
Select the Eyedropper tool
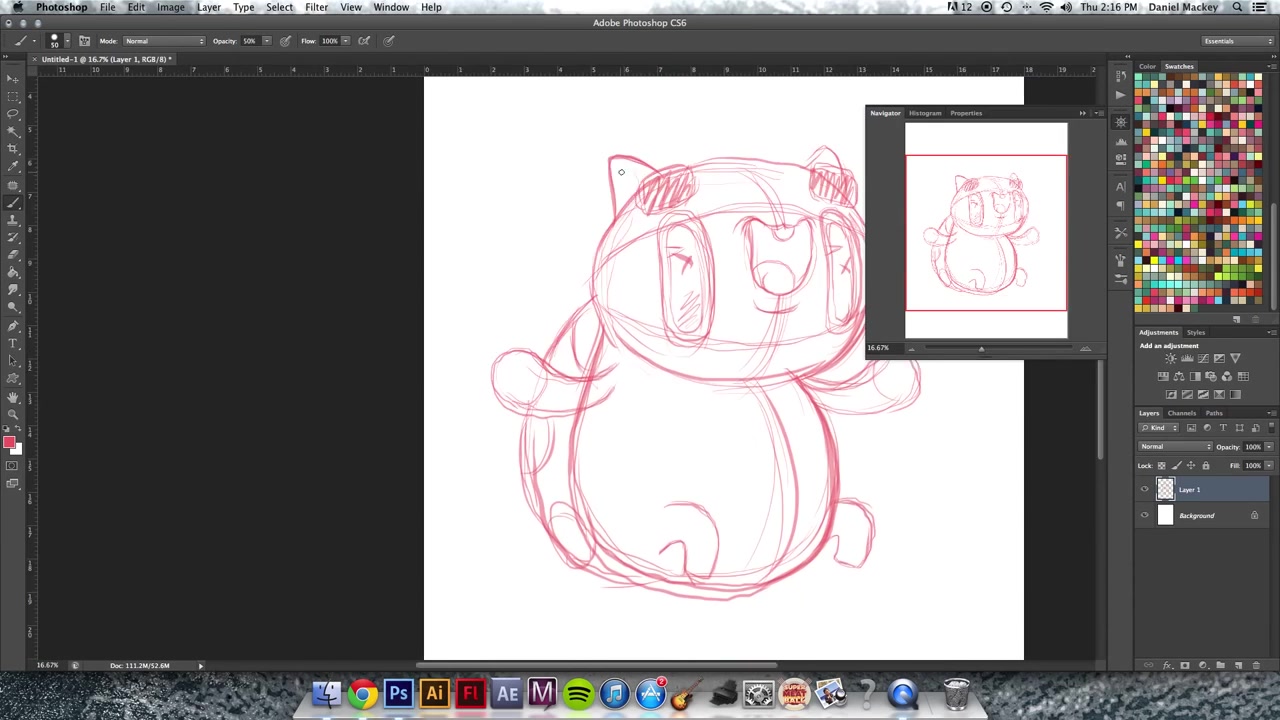tap(13, 166)
